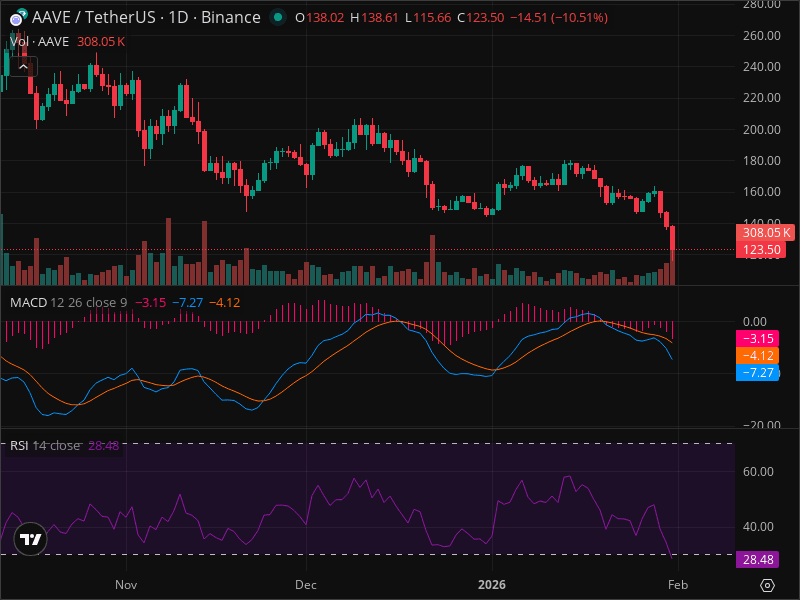Click the 200.00 price axis value
The image size is (800, 600).
pyautogui.click(x=761, y=130)
